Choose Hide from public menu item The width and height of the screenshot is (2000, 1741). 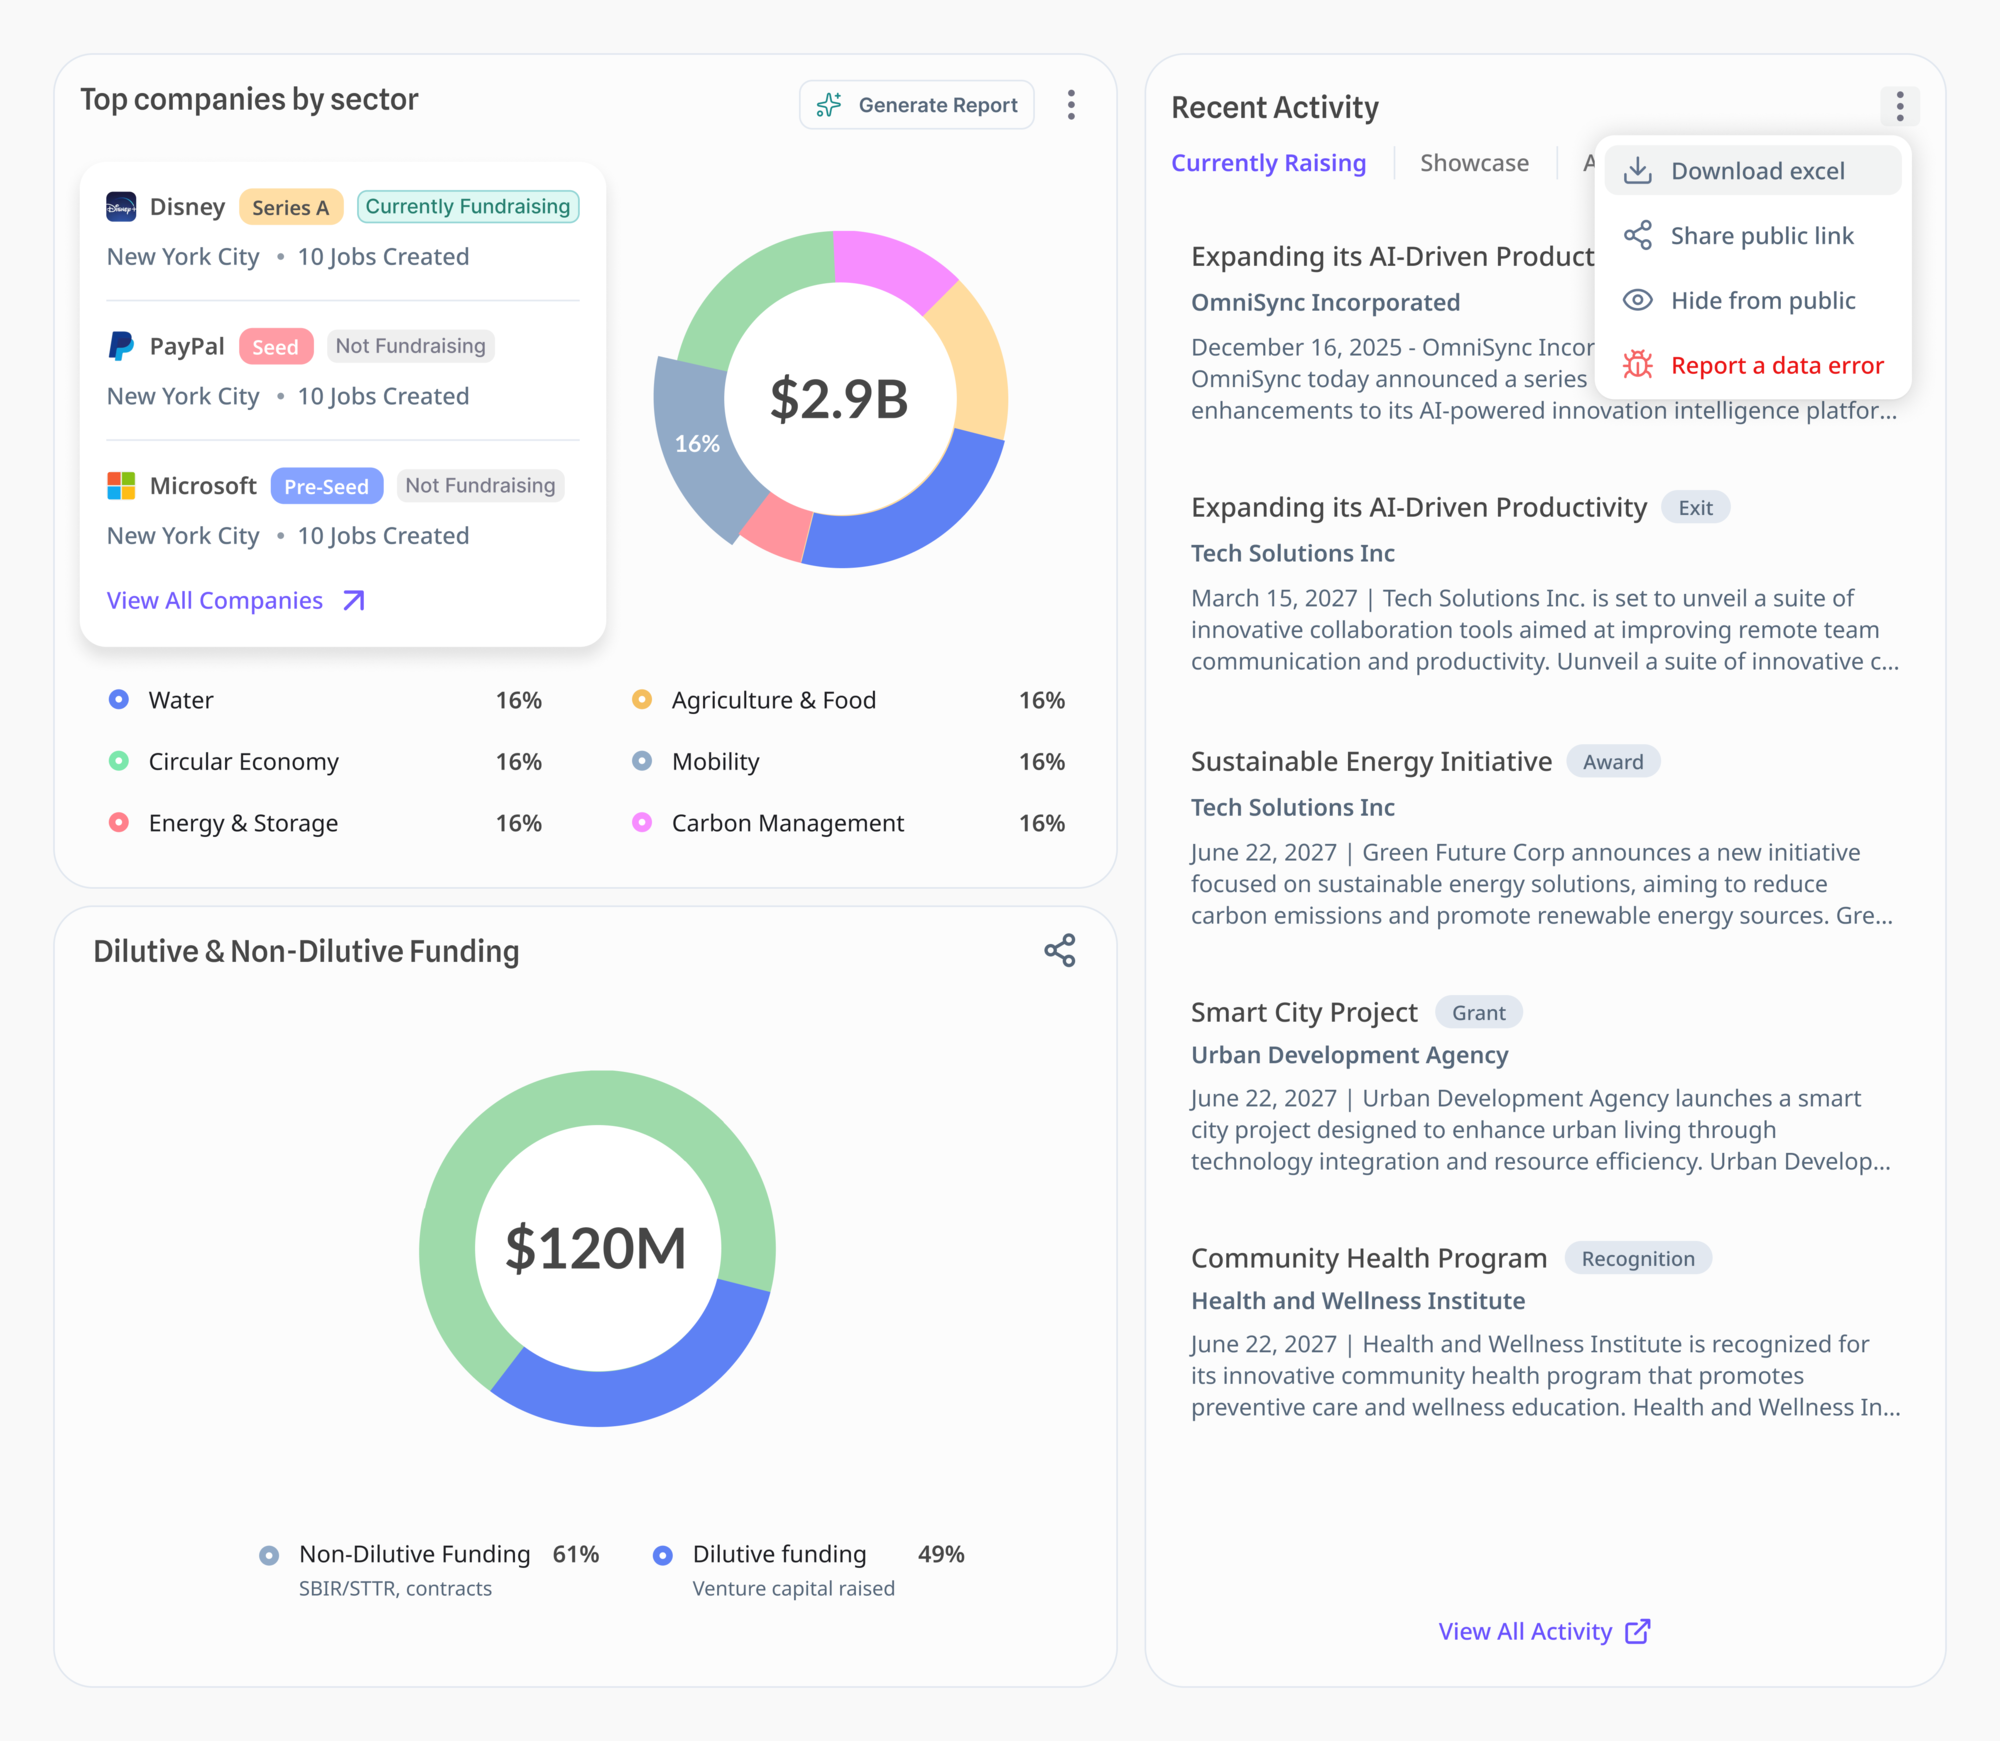(x=1753, y=301)
